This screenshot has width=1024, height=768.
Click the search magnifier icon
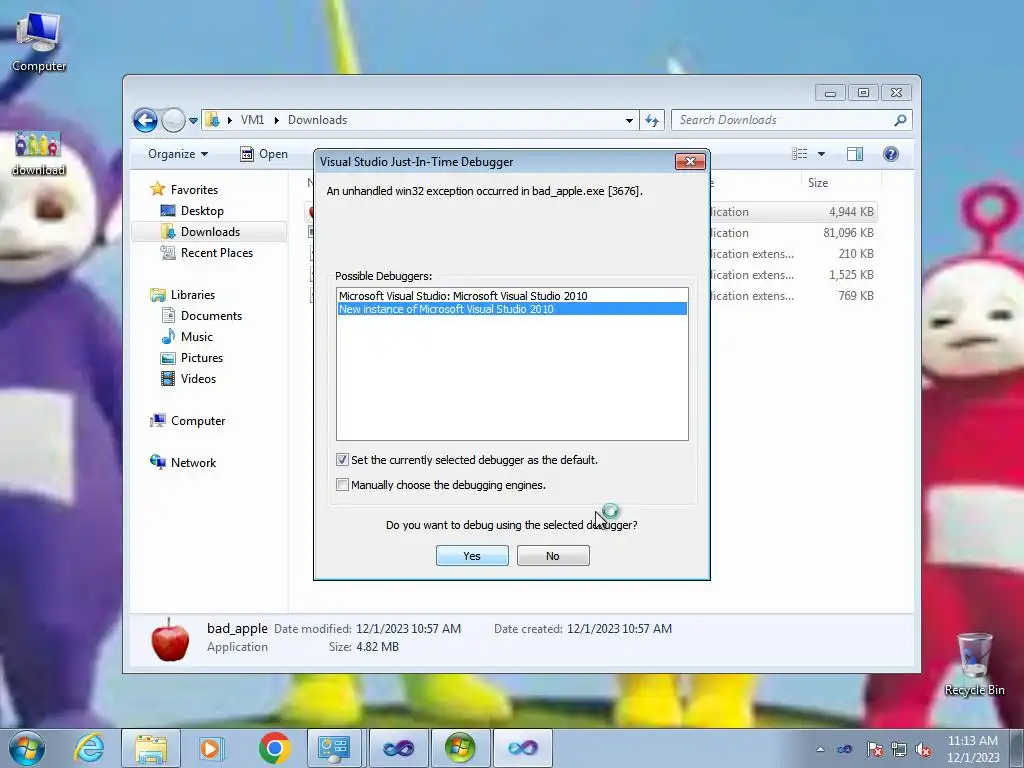[x=900, y=120]
